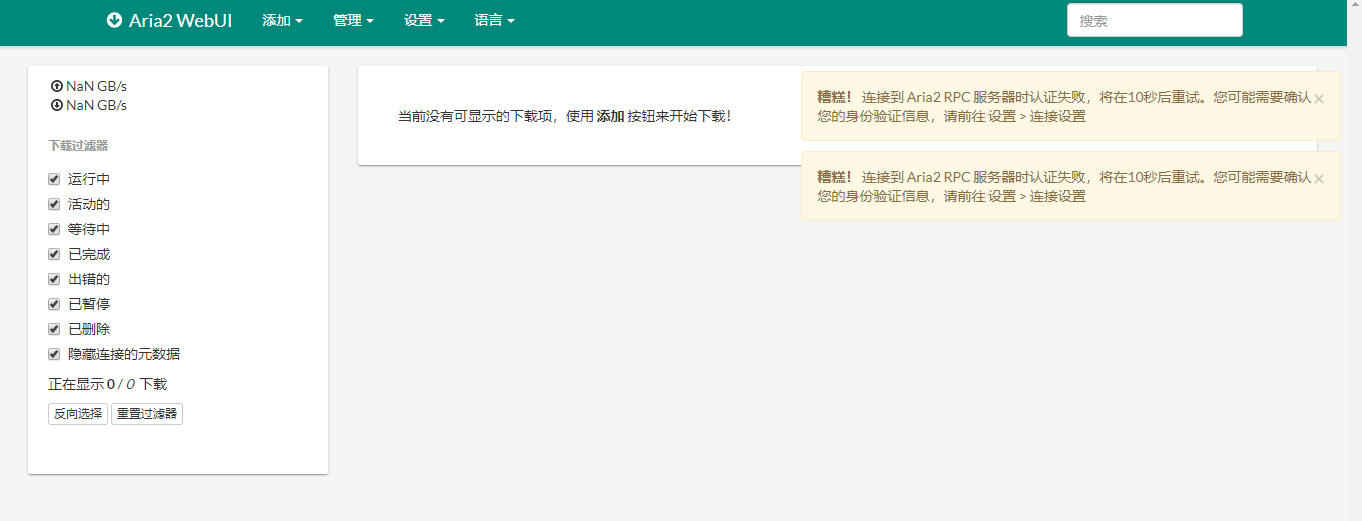Screen dimensions: 1362x521
Task: Click the 当前没有可显示的下载项 message
Action: pyautogui.click(x=565, y=116)
